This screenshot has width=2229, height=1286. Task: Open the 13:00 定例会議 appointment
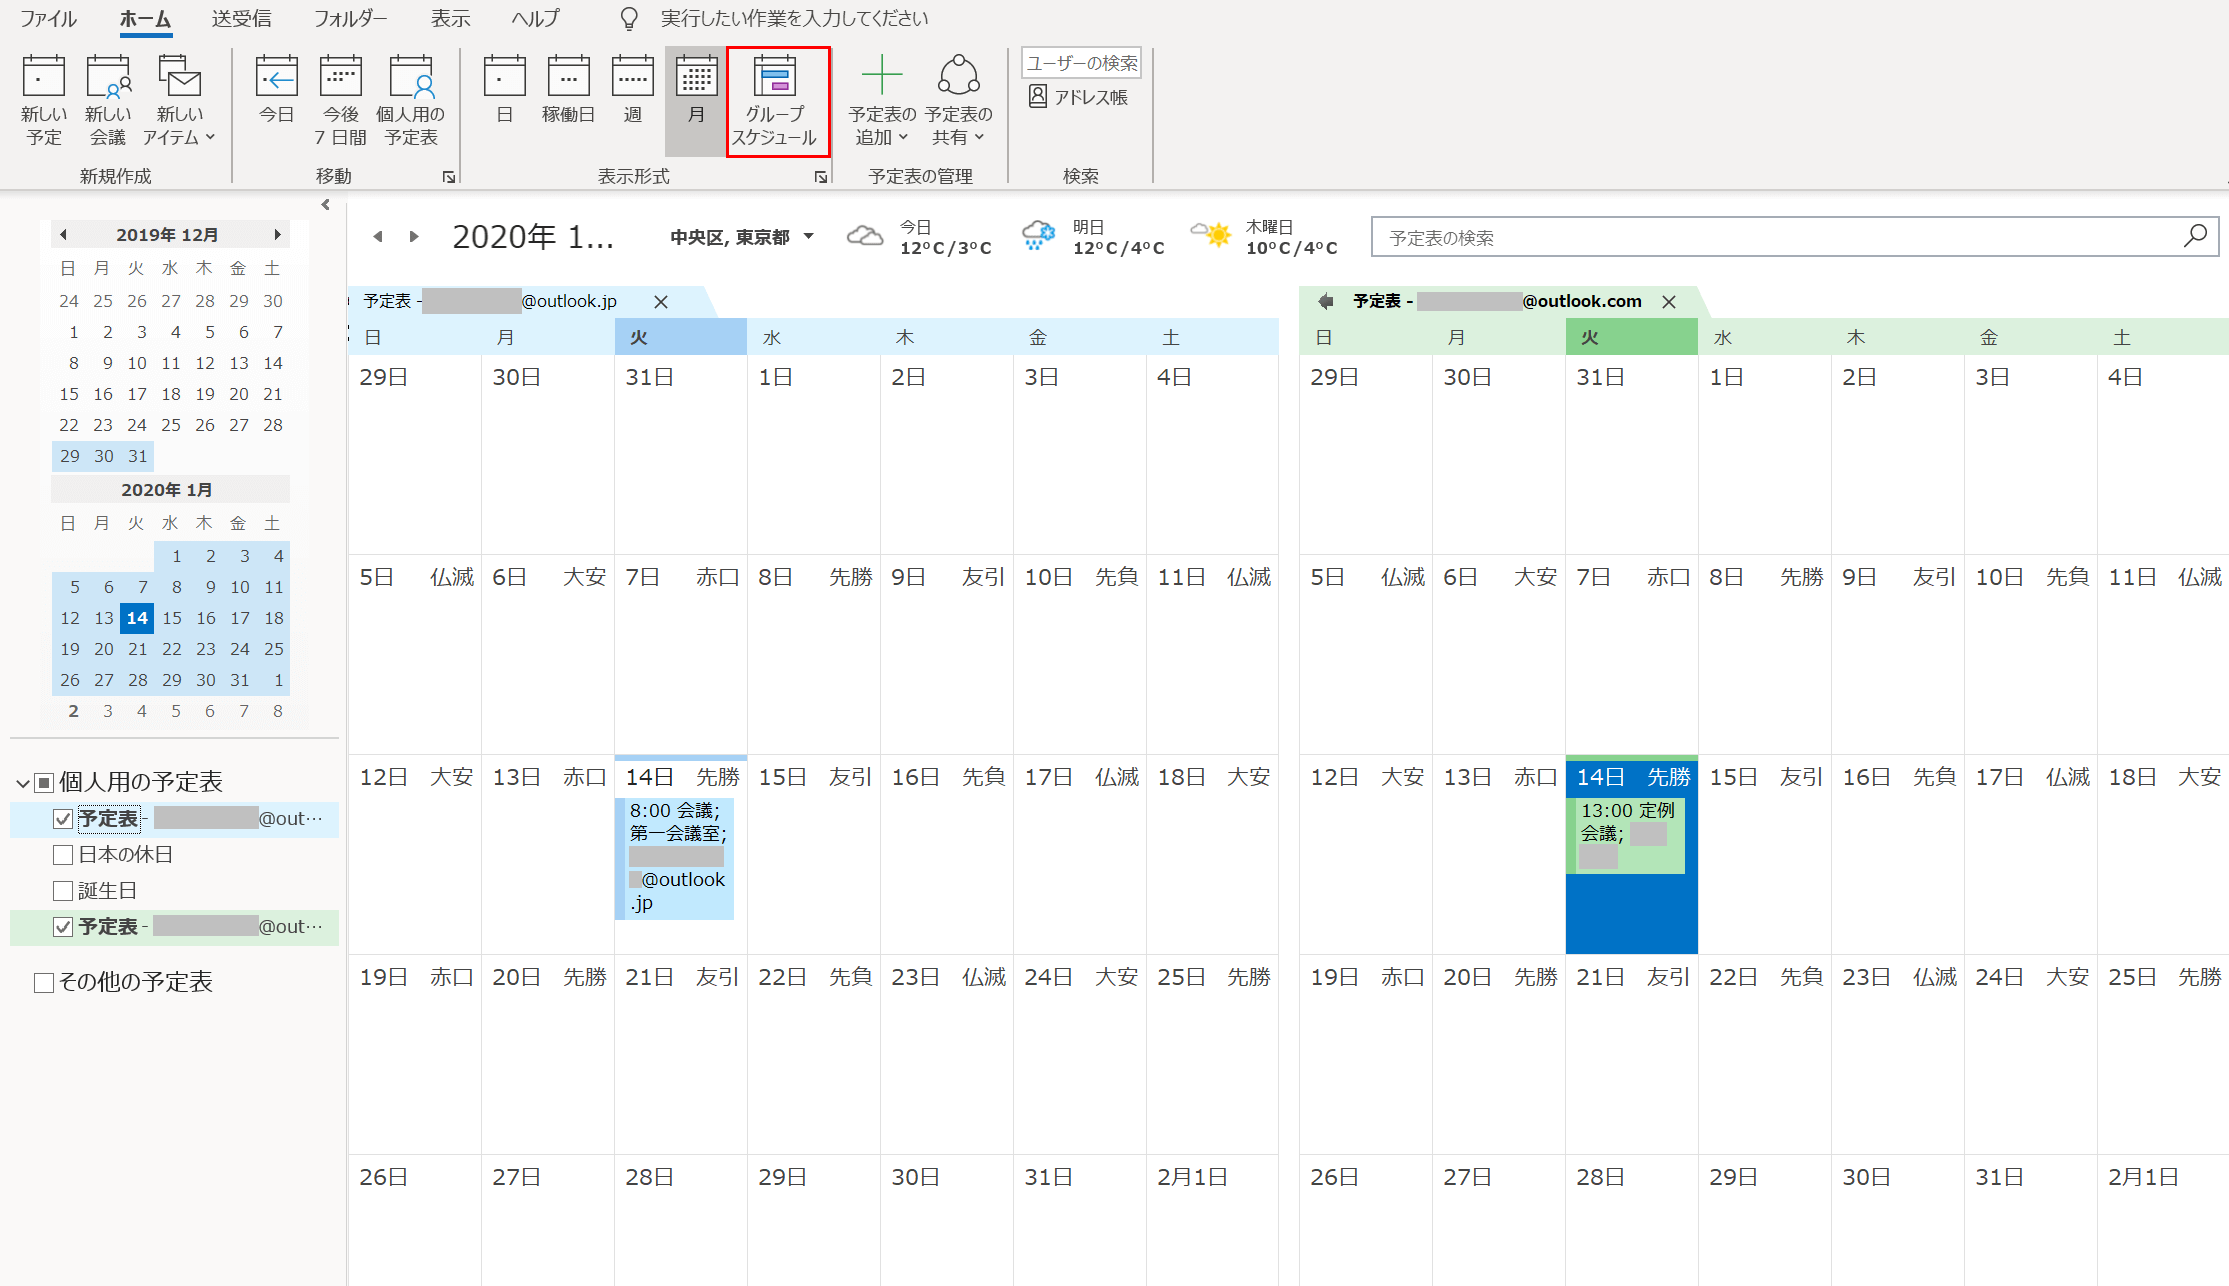(1627, 835)
